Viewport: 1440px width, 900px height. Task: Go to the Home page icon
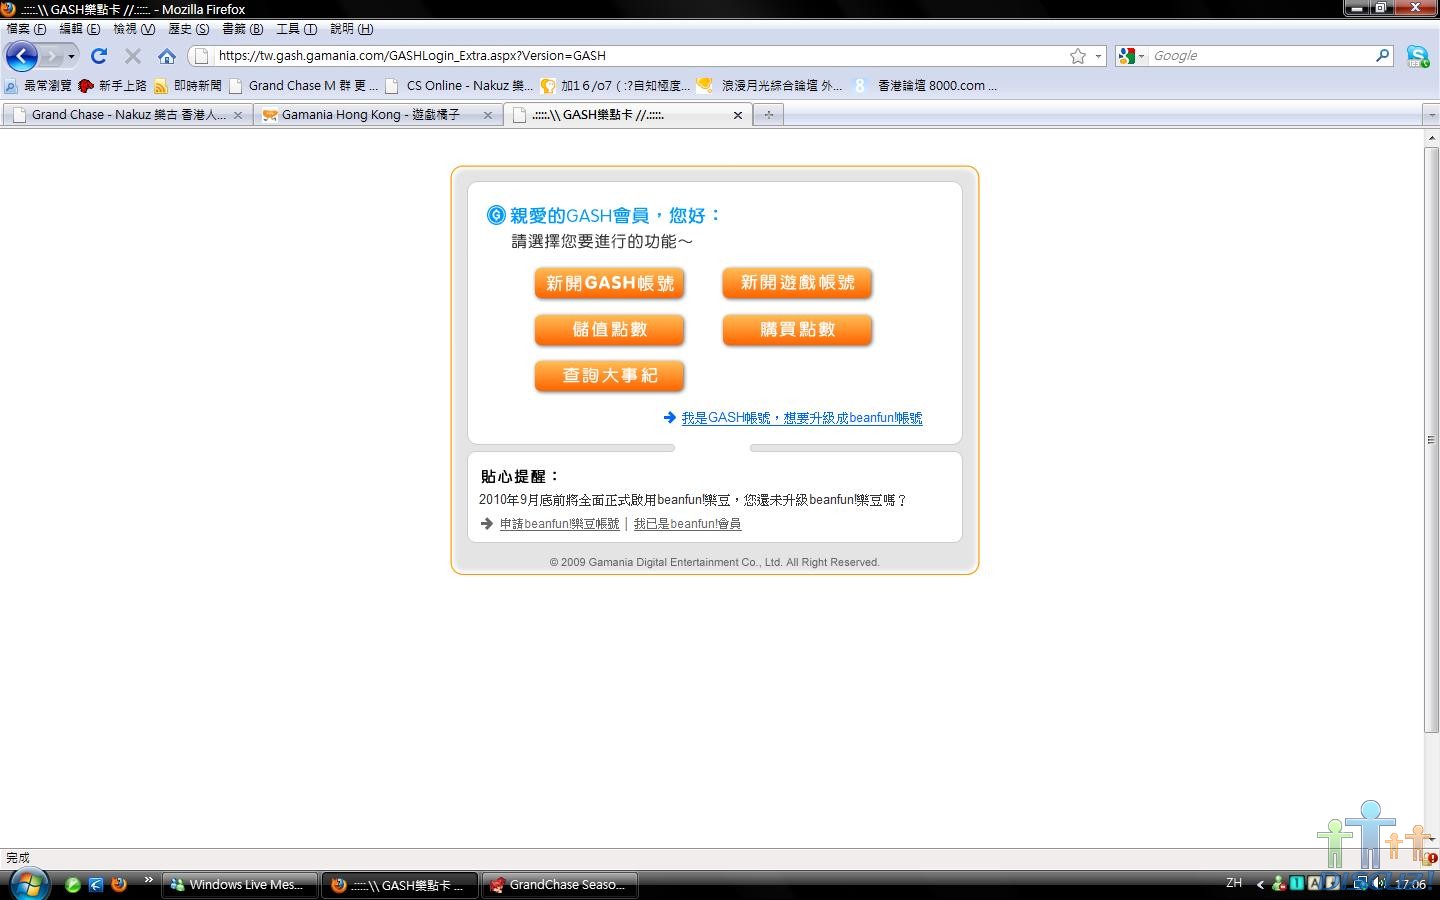tap(167, 56)
